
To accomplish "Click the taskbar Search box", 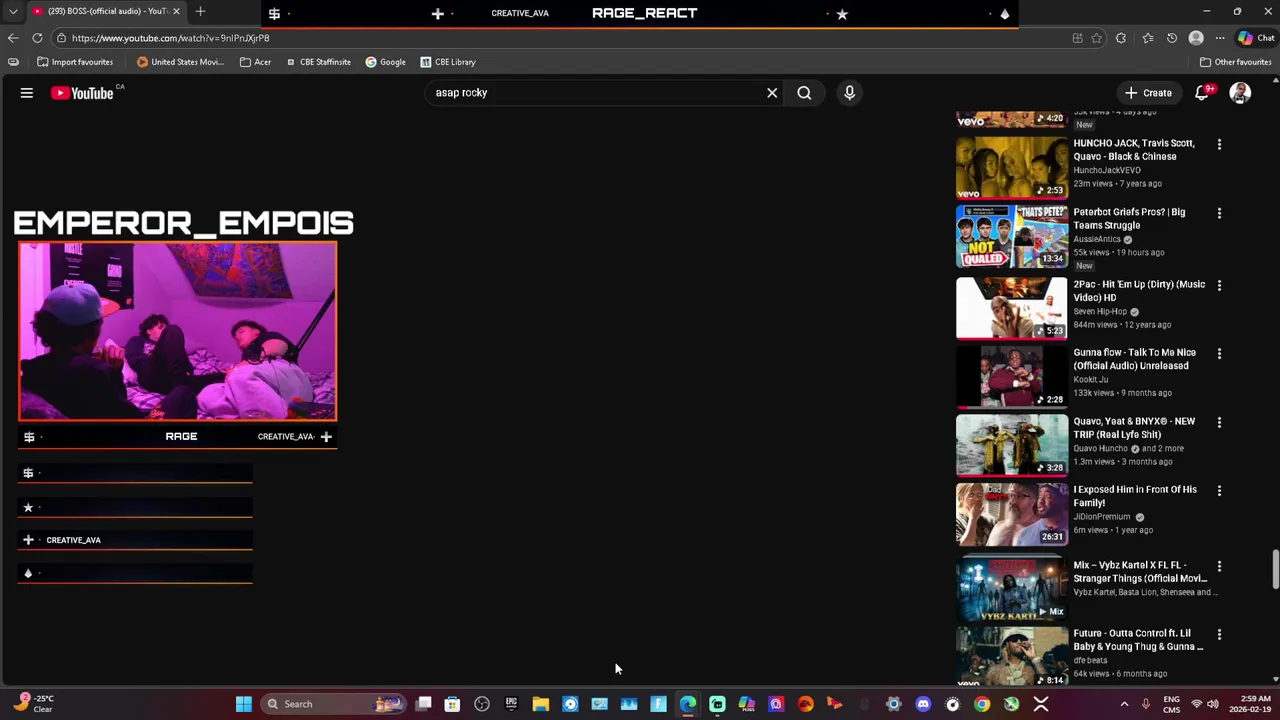I will tap(335, 704).
